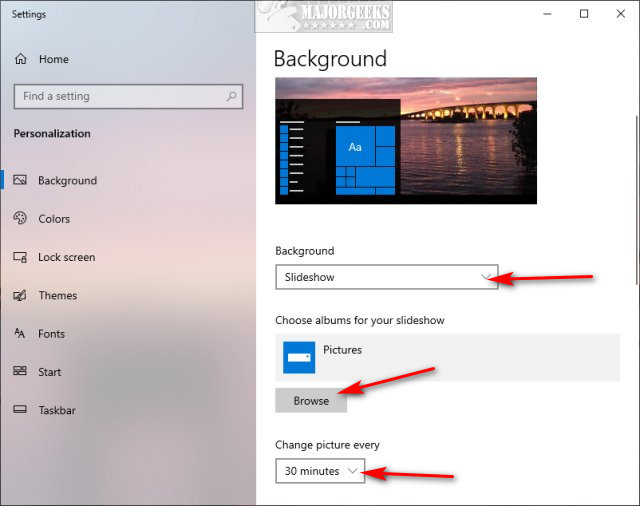Open the Background type Slideshow dropdown

(x=386, y=277)
